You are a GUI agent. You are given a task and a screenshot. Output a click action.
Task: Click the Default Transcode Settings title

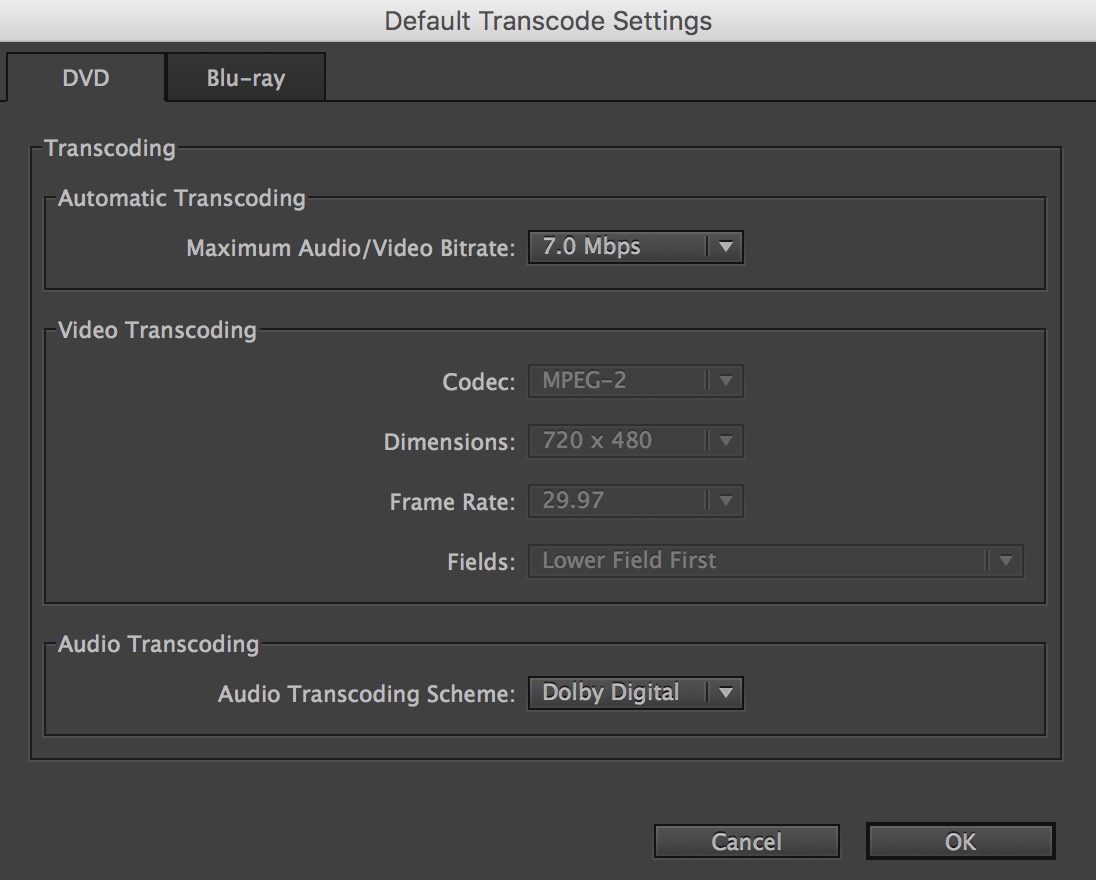pyautogui.click(x=548, y=21)
